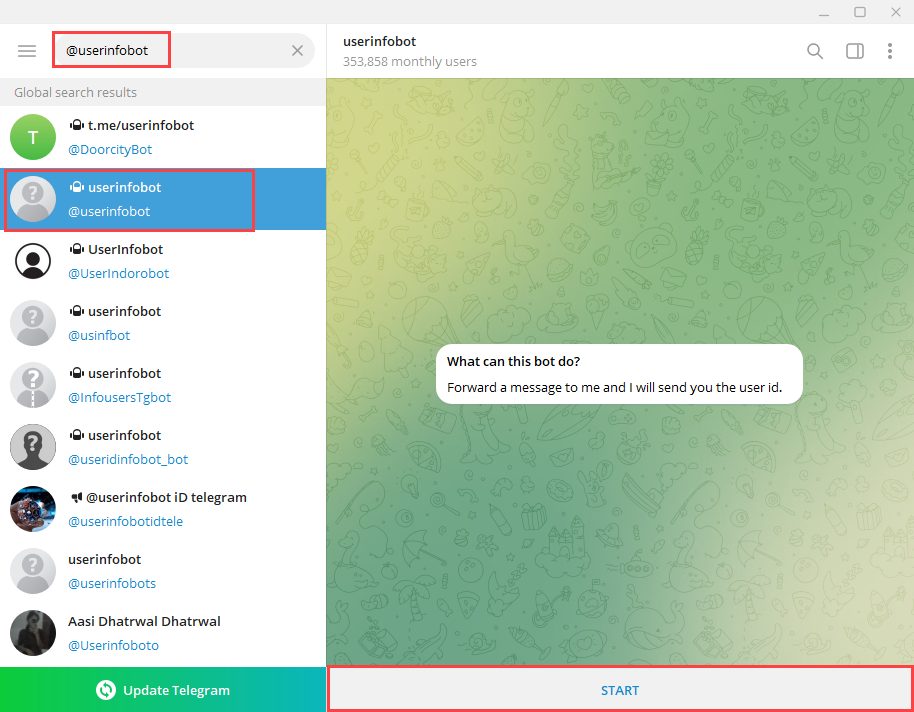This screenshot has height=712, width=914.
Task: Open the userinfobot result @userinfobots
Action: click(x=163, y=571)
